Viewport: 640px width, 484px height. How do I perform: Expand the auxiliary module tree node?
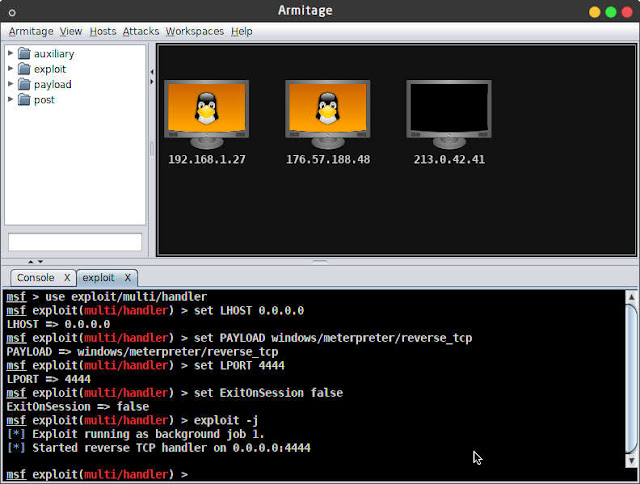pos(11,53)
